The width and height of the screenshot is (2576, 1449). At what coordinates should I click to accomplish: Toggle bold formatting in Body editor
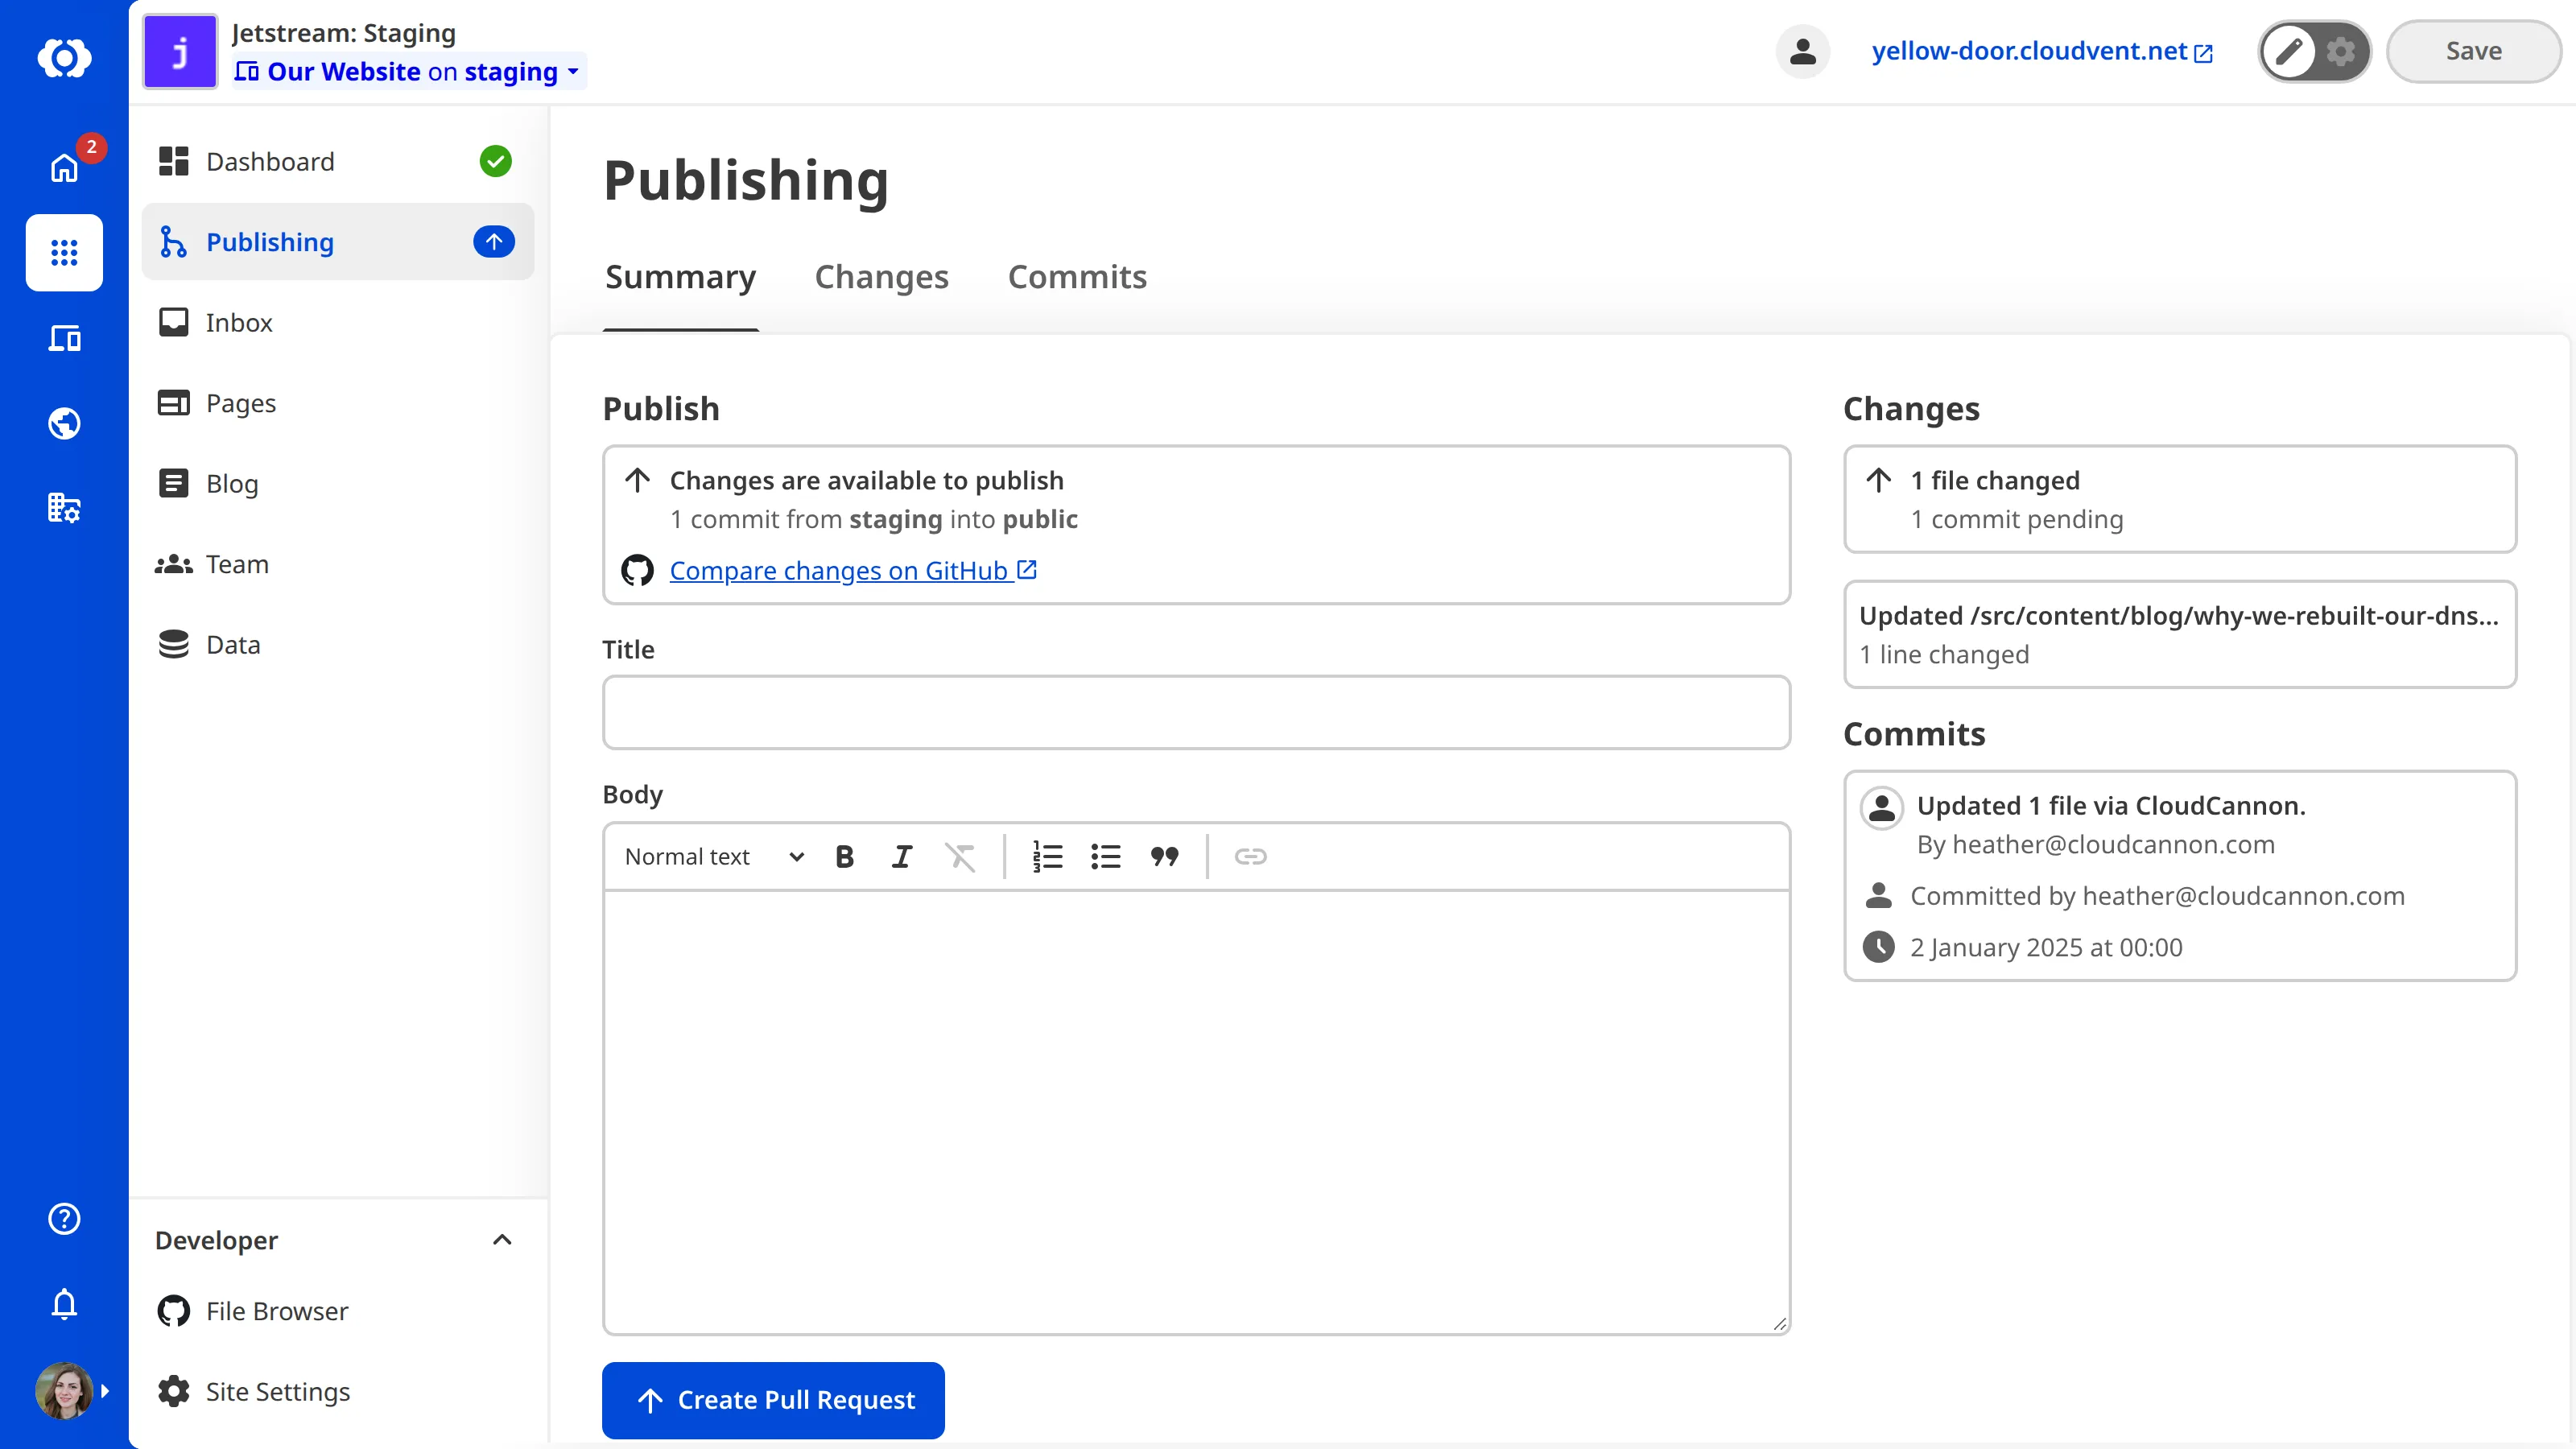click(845, 856)
